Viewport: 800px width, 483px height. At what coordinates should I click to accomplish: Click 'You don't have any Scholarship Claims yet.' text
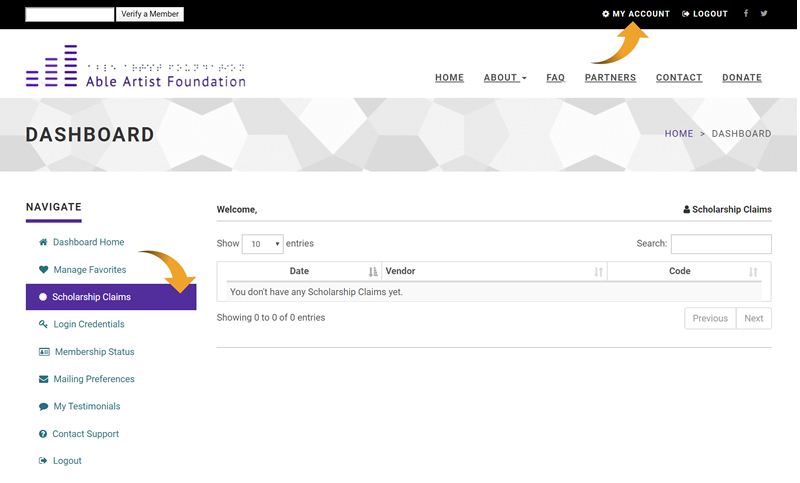pos(316,292)
